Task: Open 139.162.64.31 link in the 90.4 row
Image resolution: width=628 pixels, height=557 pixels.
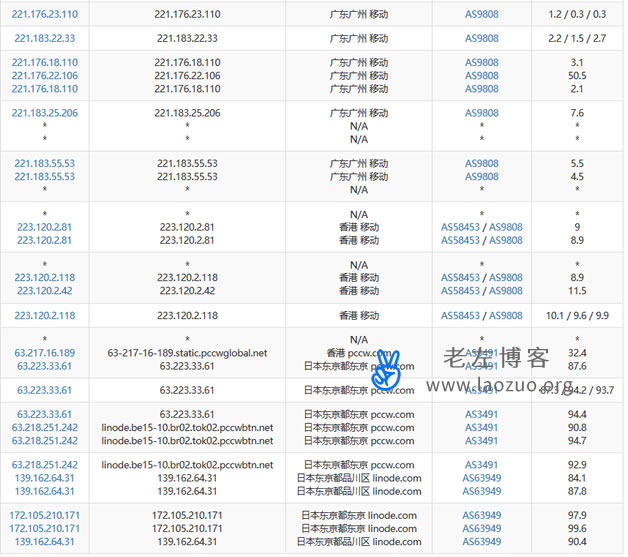Action: click(x=45, y=541)
